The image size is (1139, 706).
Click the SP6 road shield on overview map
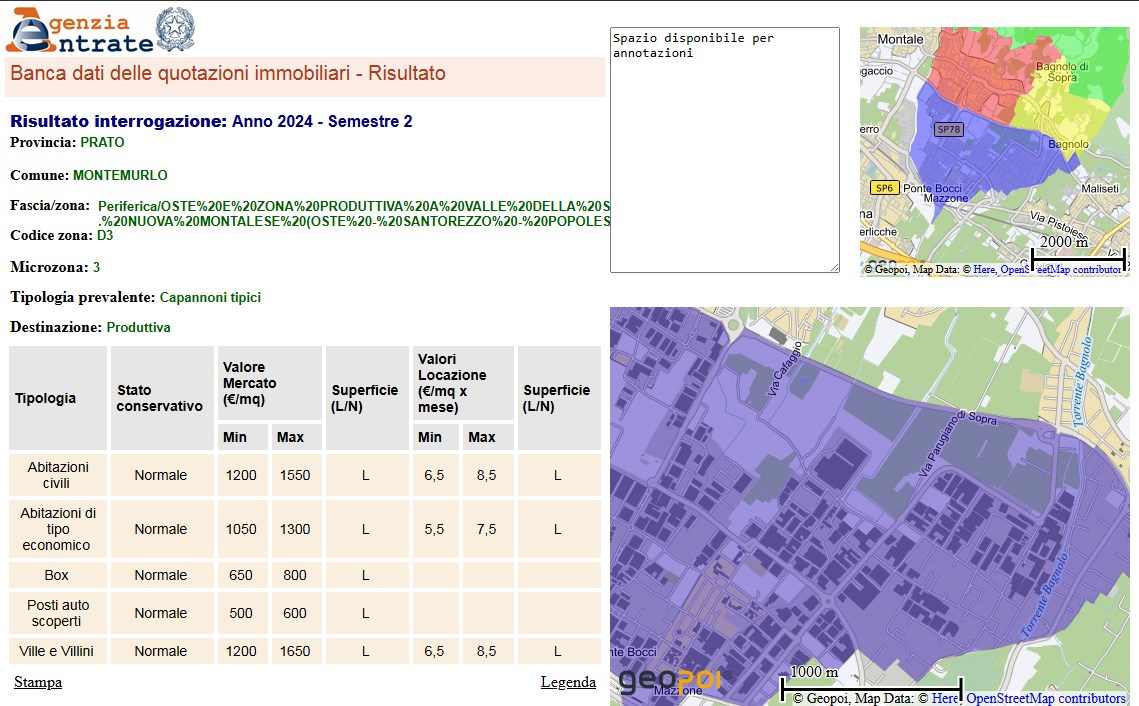pyautogui.click(x=883, y=187)
